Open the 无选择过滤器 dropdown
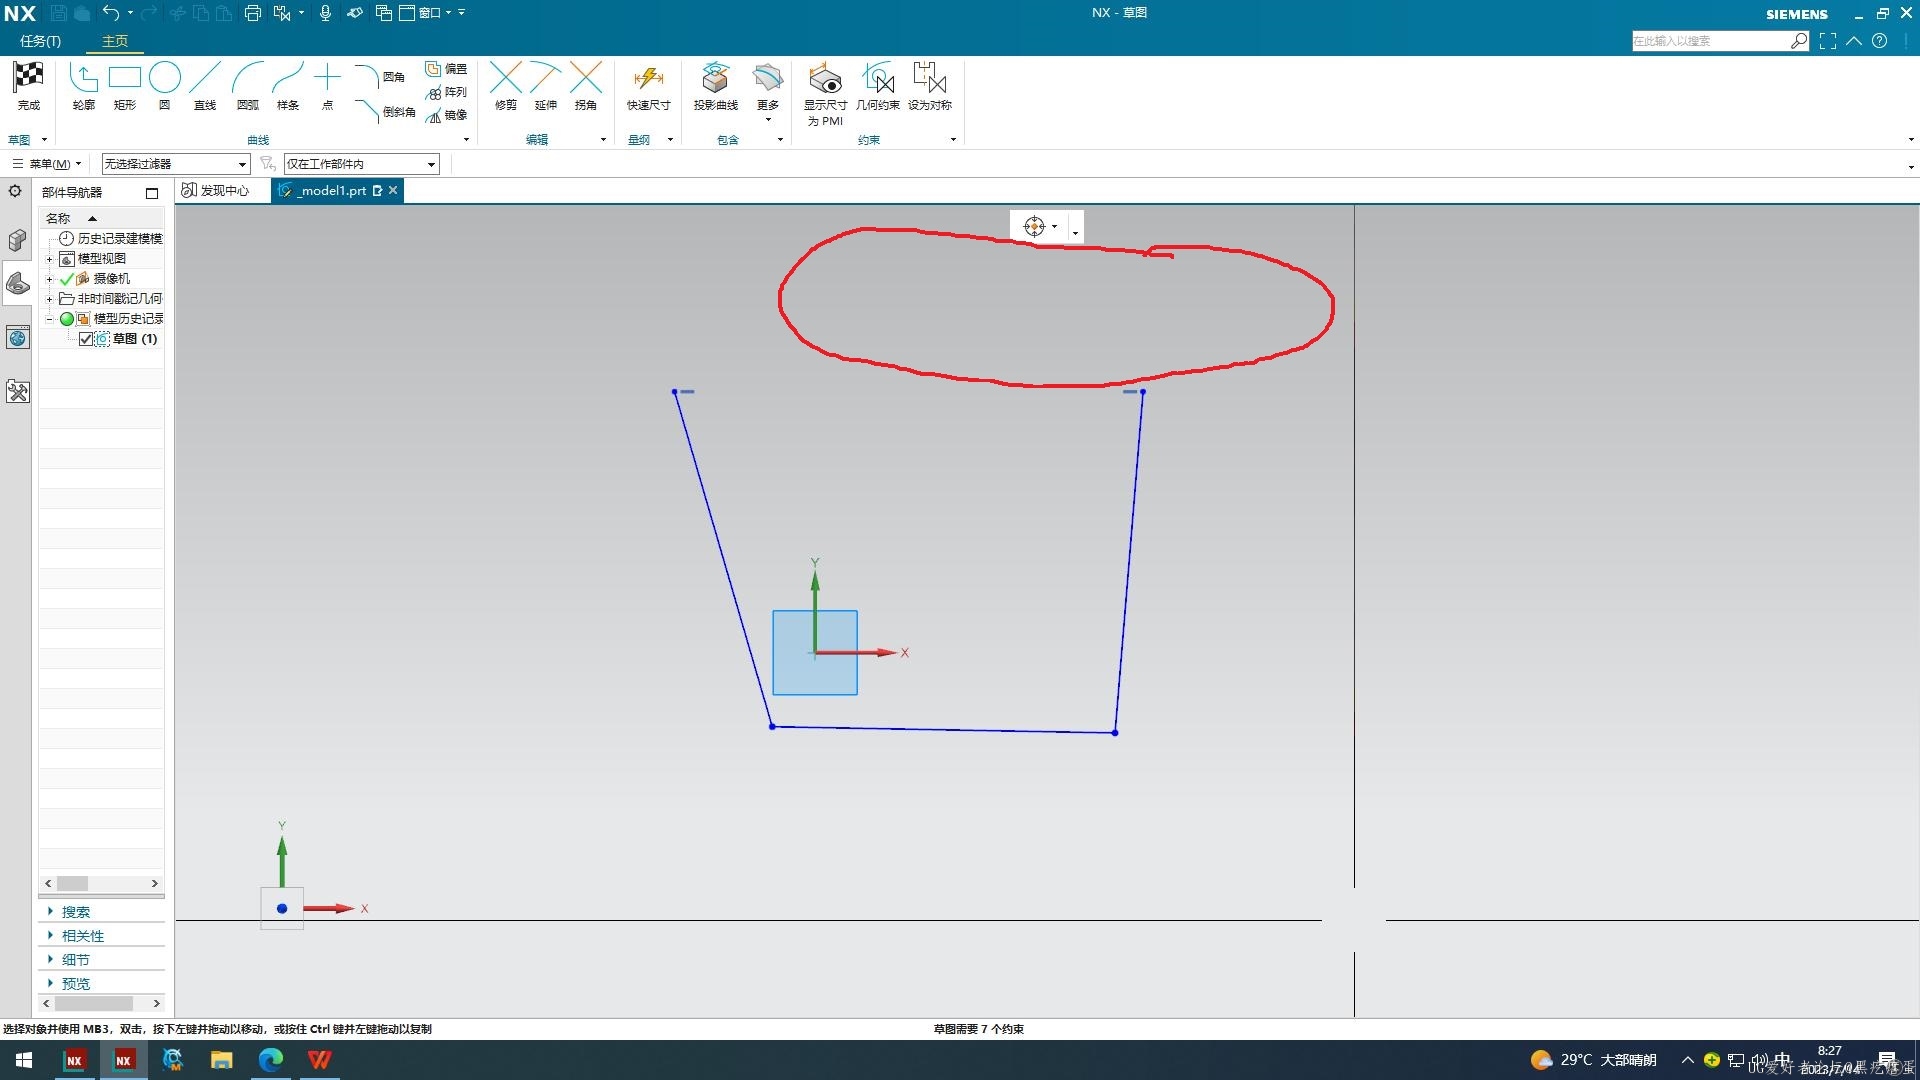 click(175, 164)
